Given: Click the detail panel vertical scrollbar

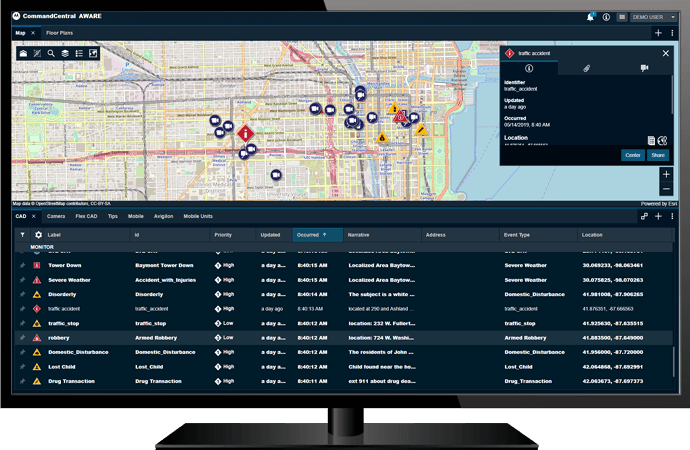Looking at the screenshot, I should coord(672,95).
